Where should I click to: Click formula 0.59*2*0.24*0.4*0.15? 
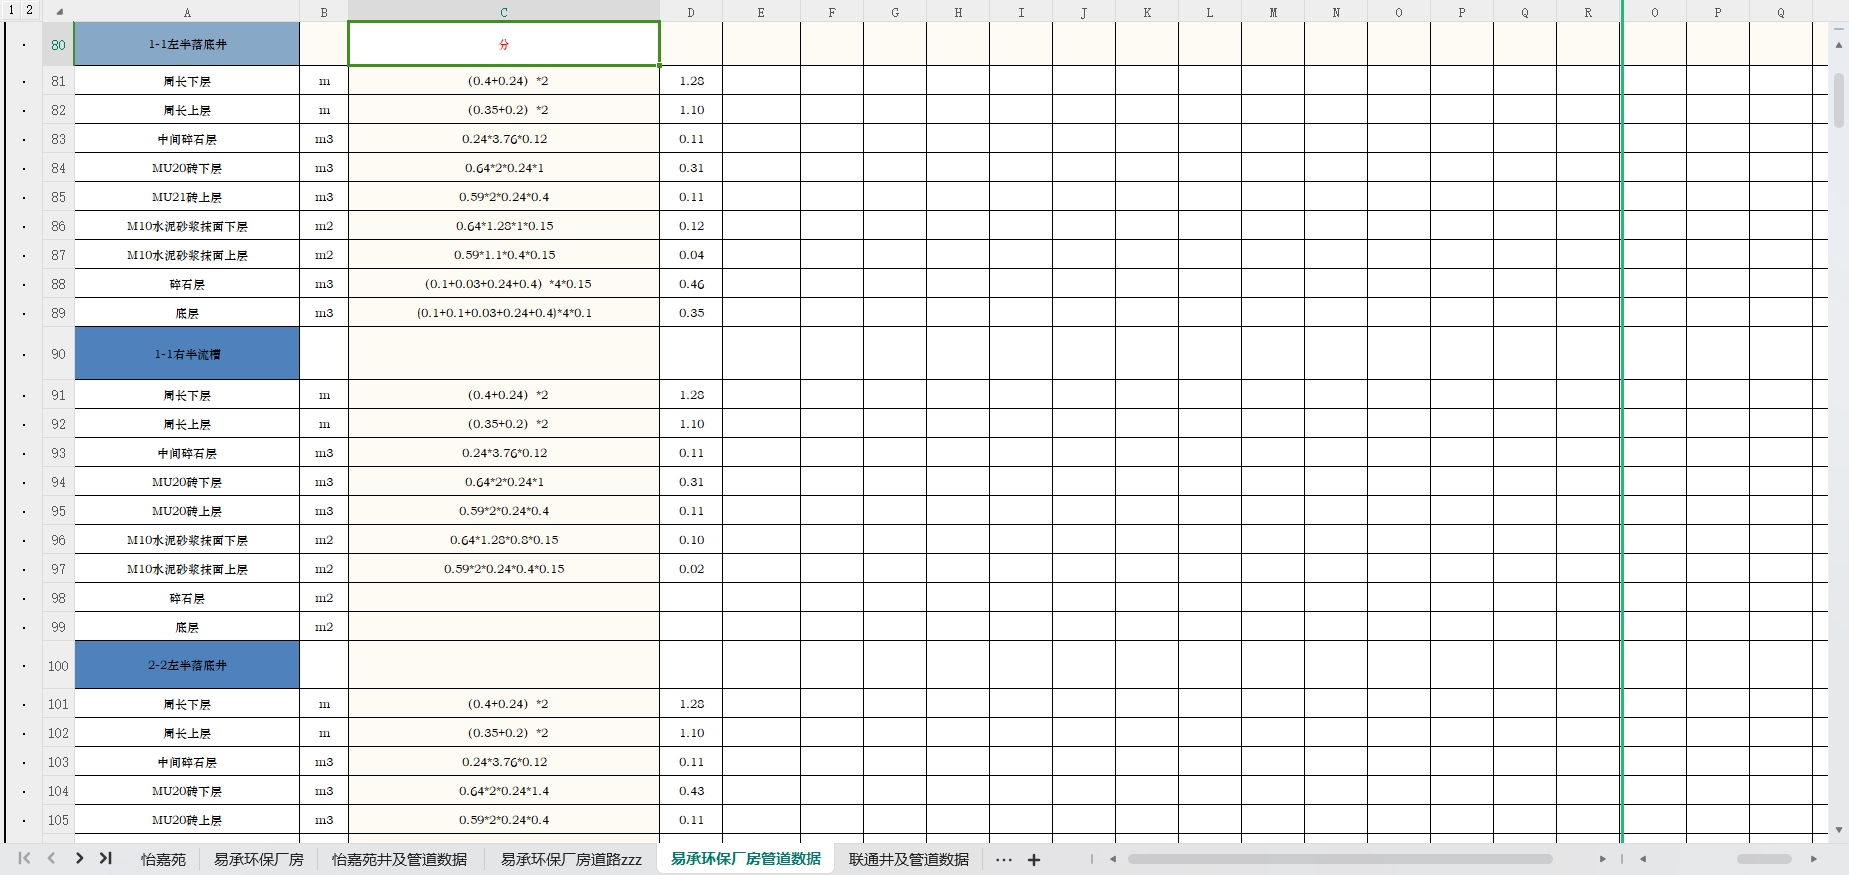pyautogui.click(x=504, y=569)
